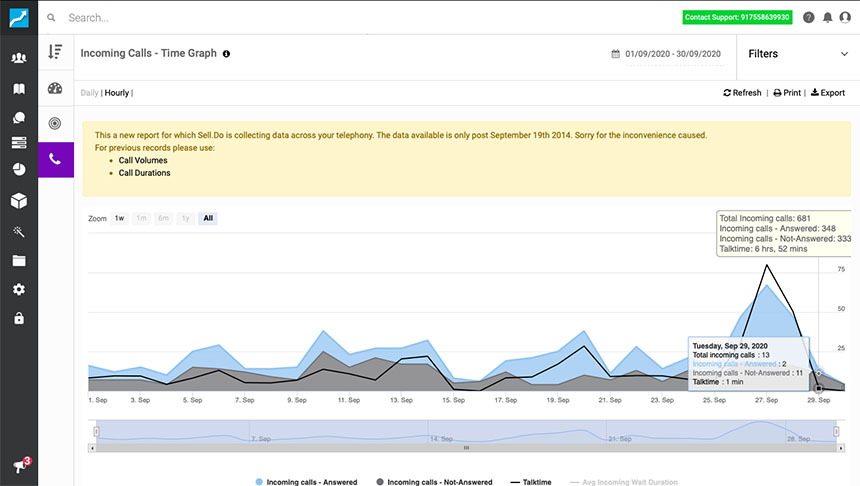Set zoom to 1m
The width and height of the screenshot is (860, 486).
point(142,218)
